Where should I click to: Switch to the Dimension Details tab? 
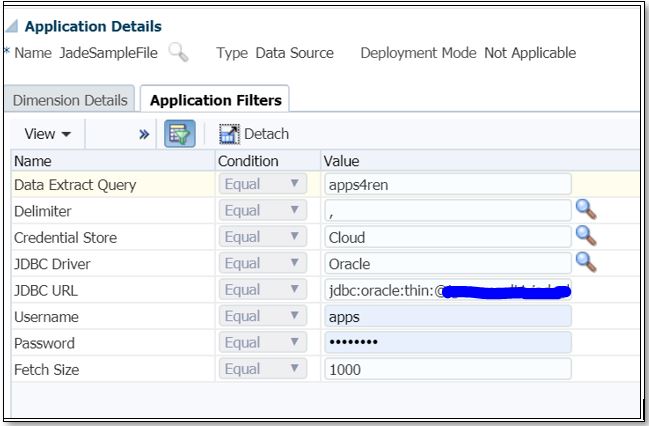pyautogui.click(x=70, y=100)
